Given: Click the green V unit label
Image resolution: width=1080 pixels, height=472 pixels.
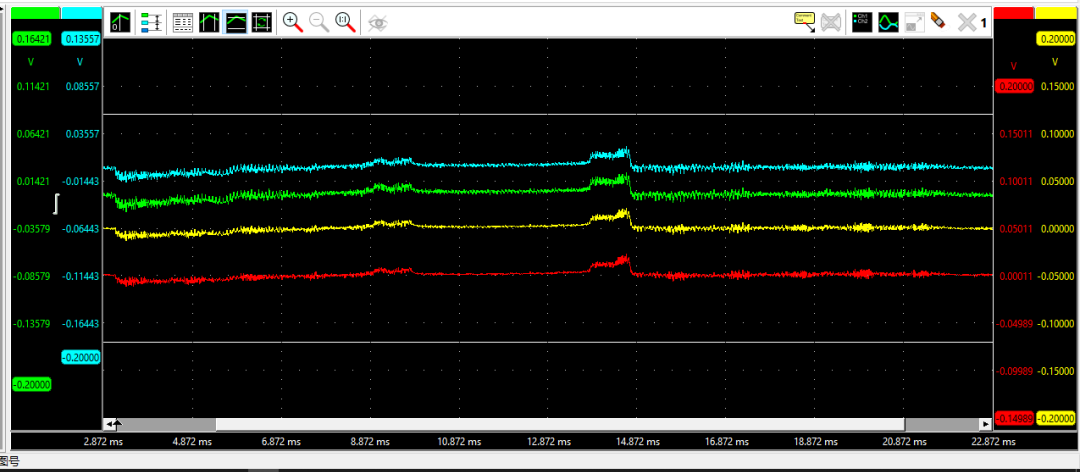Looking at the screenshot, I should [x=30, y=62].
